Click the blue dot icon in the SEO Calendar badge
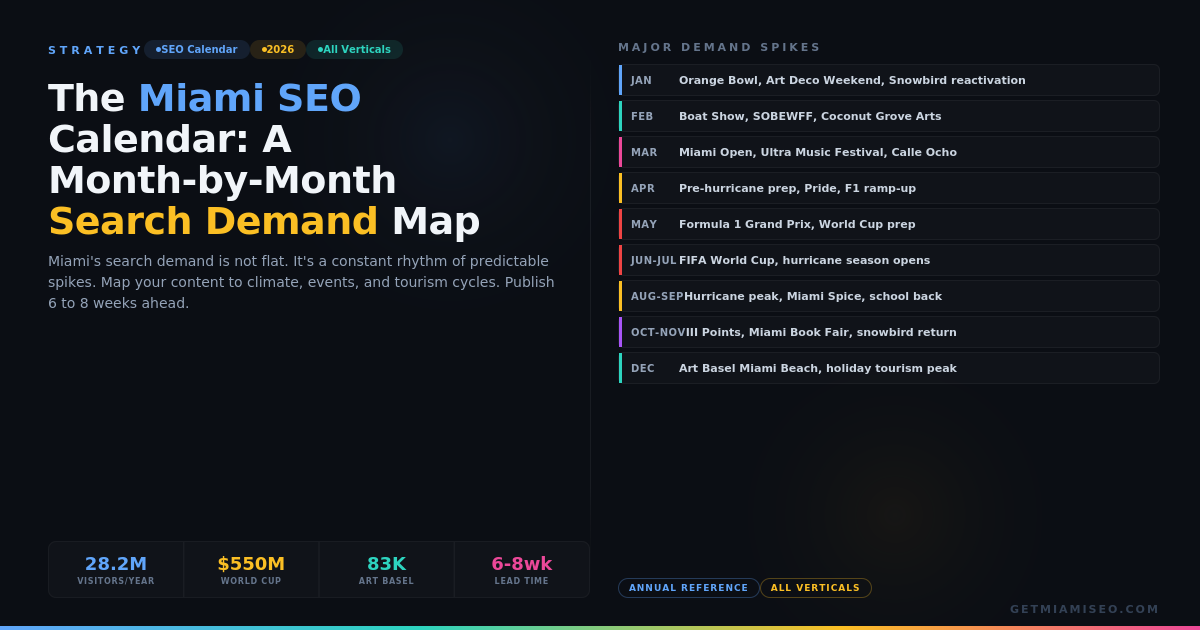This screenshot has height=630, width=1200. 158,49
